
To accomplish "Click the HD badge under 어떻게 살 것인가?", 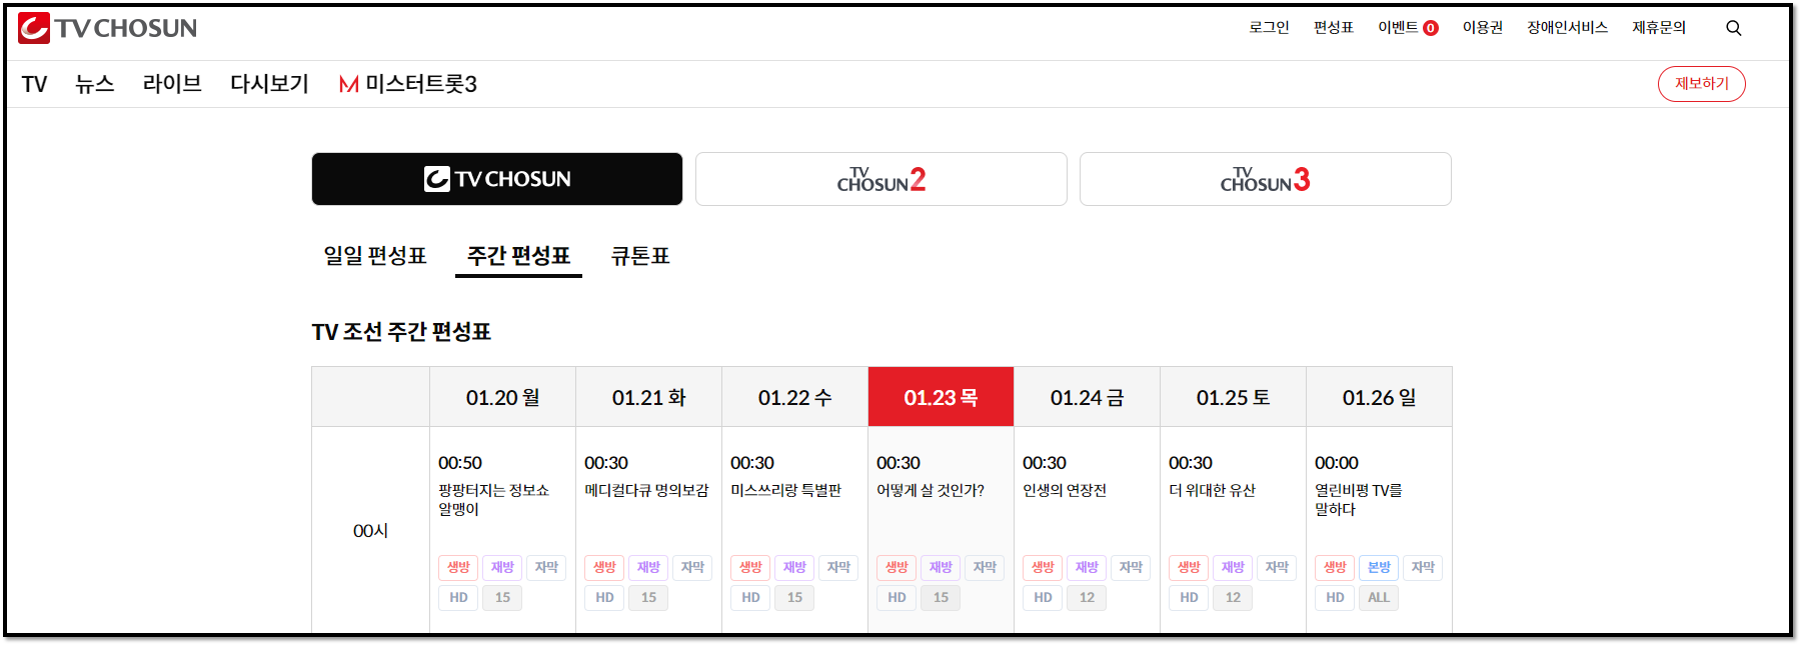I will point(896,597).
